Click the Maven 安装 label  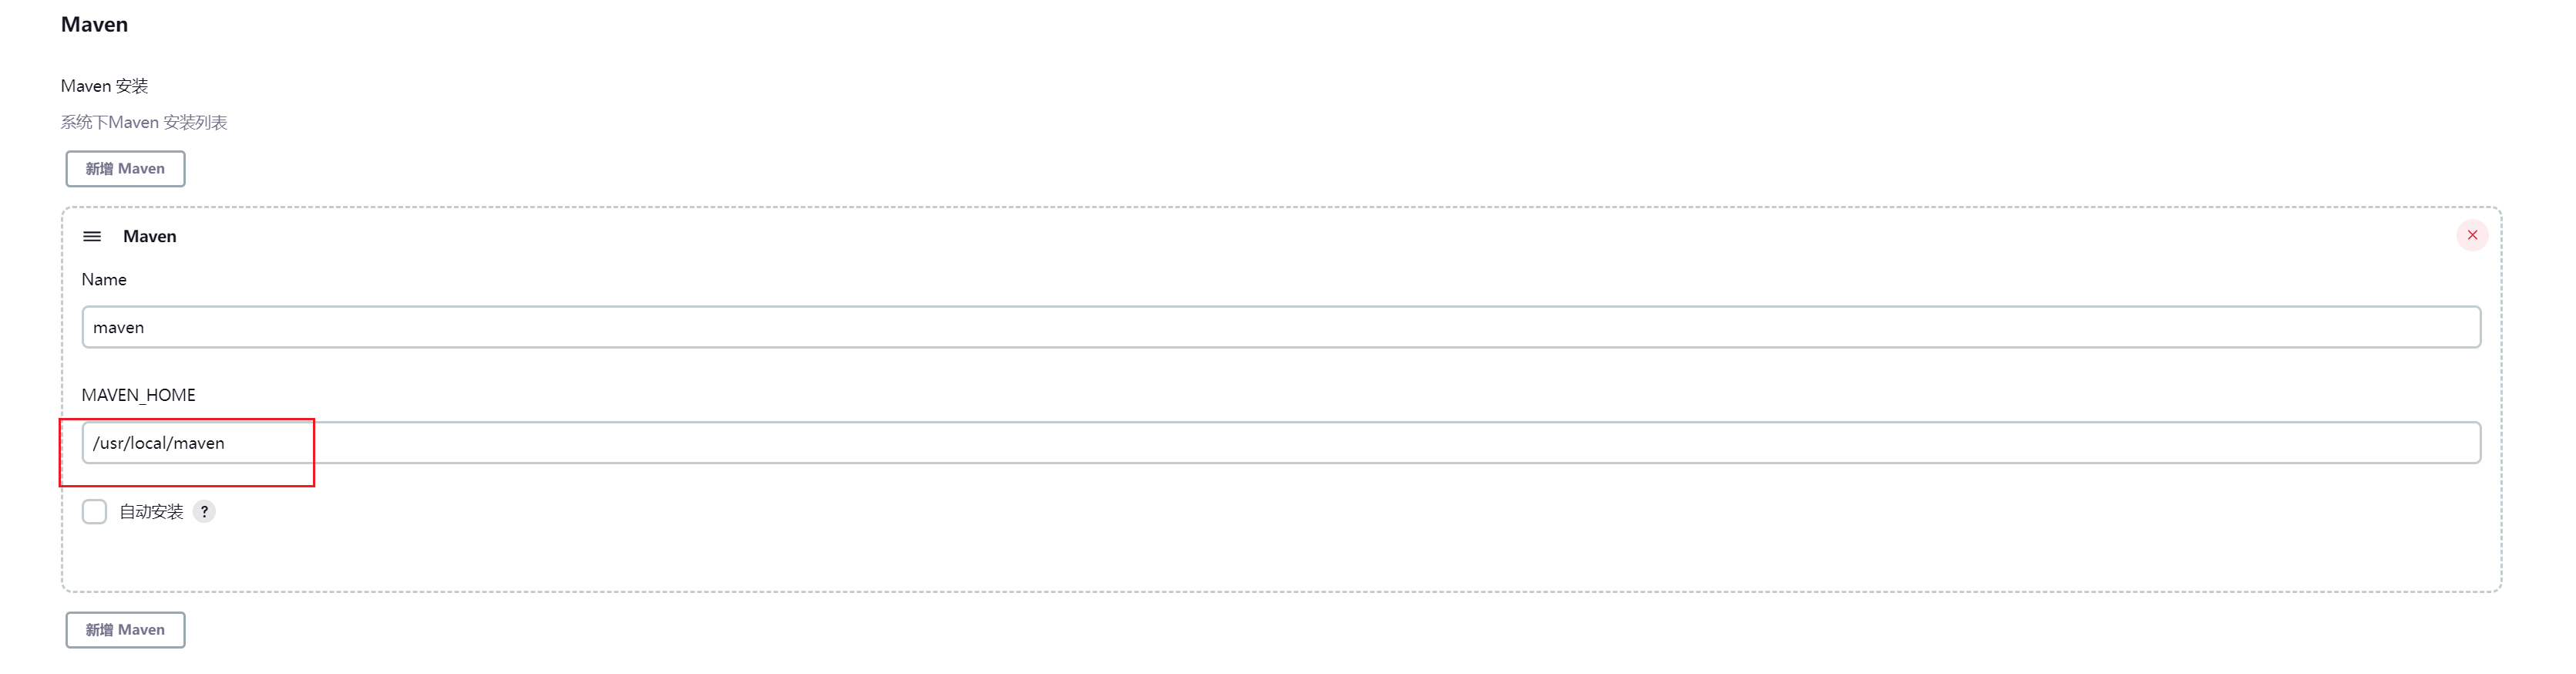pyautogui.click(x=104, y=86)
